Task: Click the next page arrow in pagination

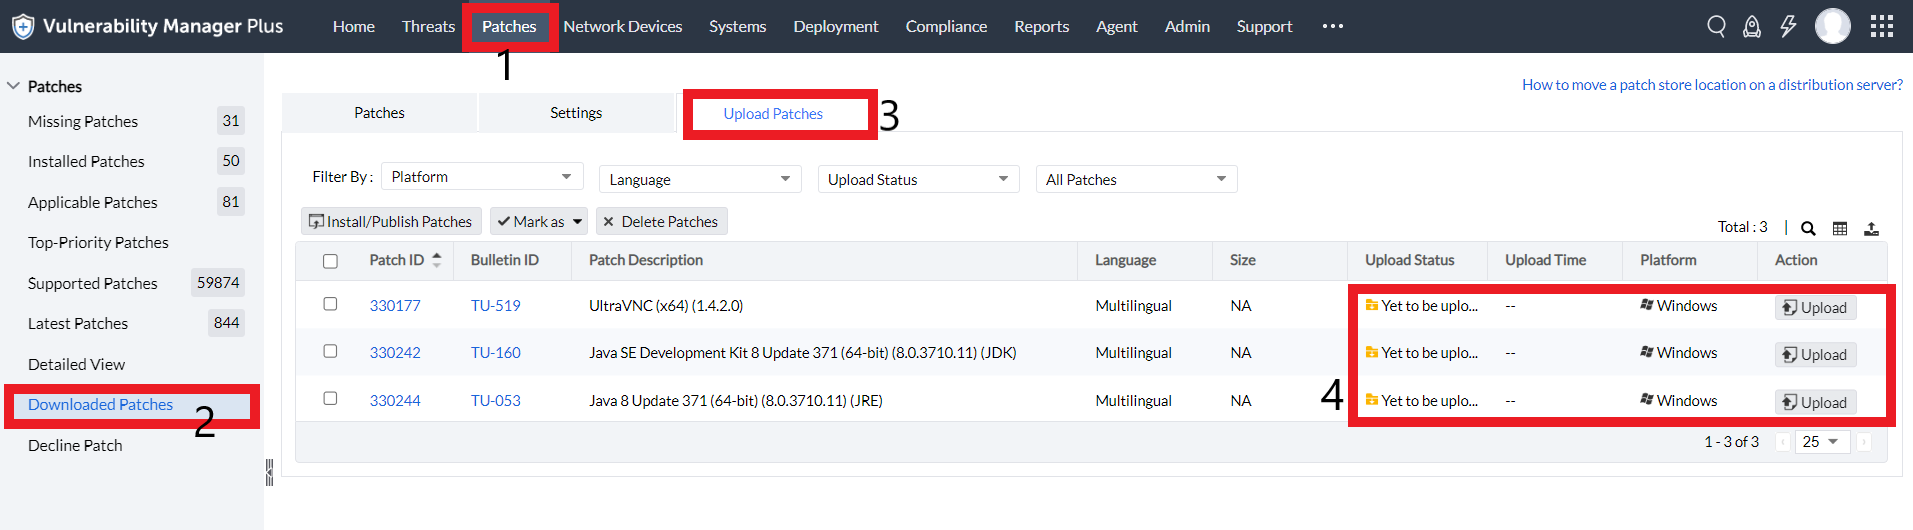Action: point(1864,442)
